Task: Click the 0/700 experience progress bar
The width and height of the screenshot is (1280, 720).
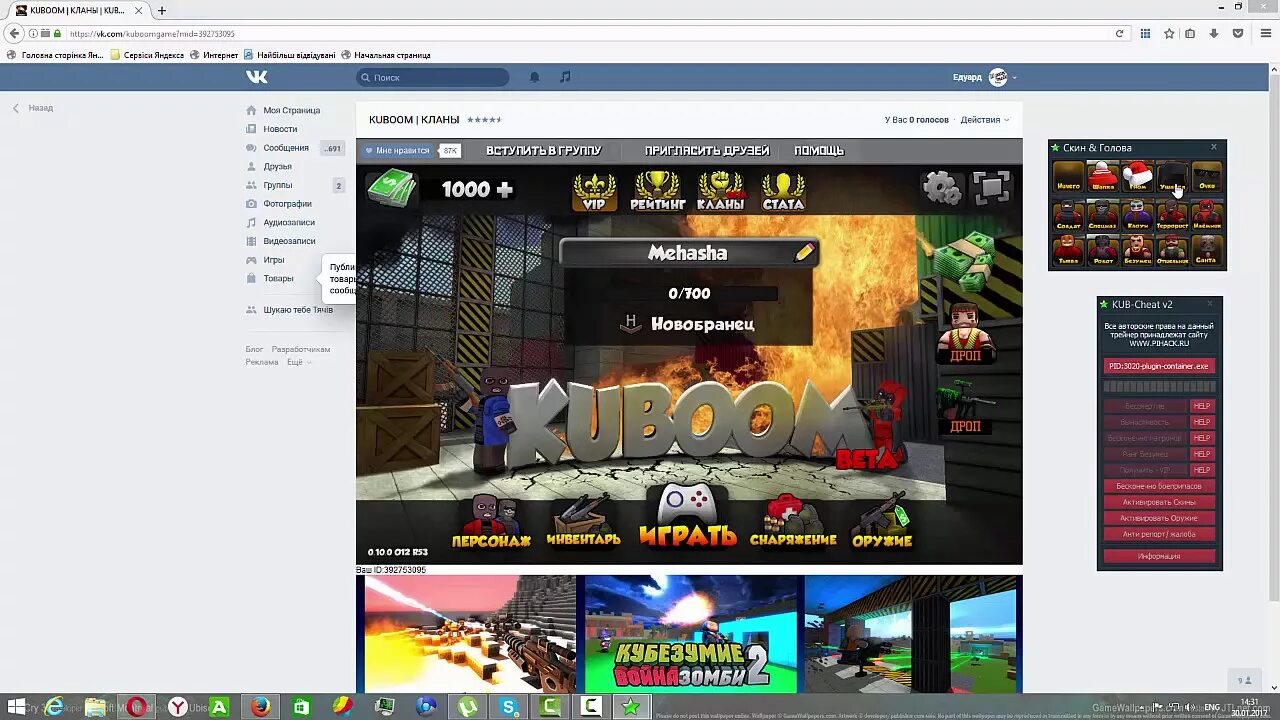Action: [x=690, y=294]
